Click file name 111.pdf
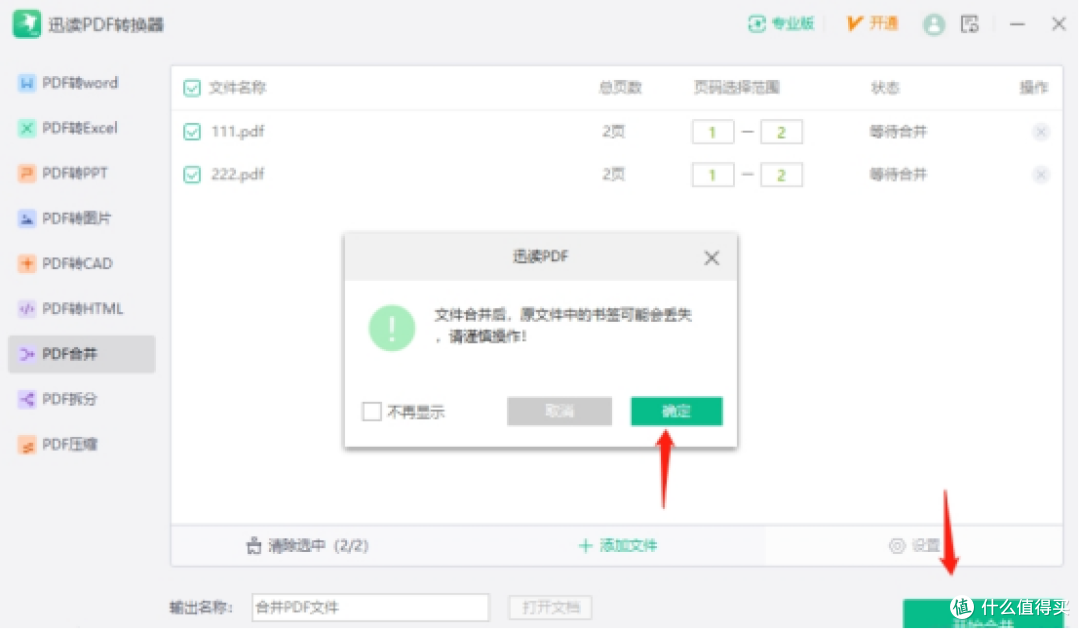The height and width of the screenshot is (630, 1080). pos(238,132)
